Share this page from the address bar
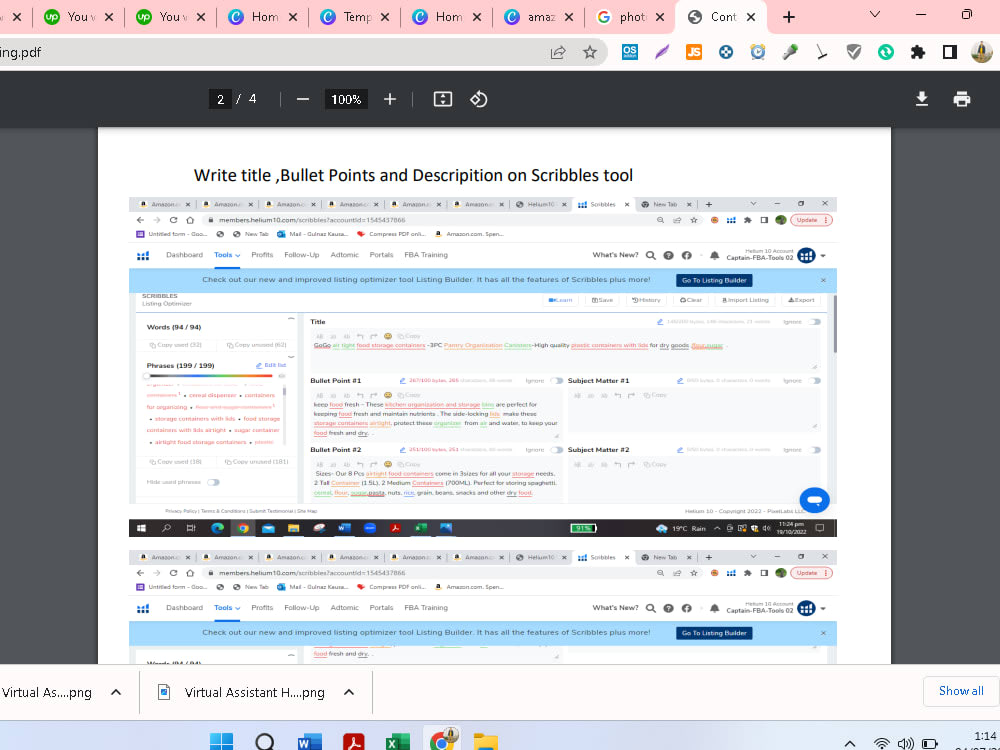 558,52
